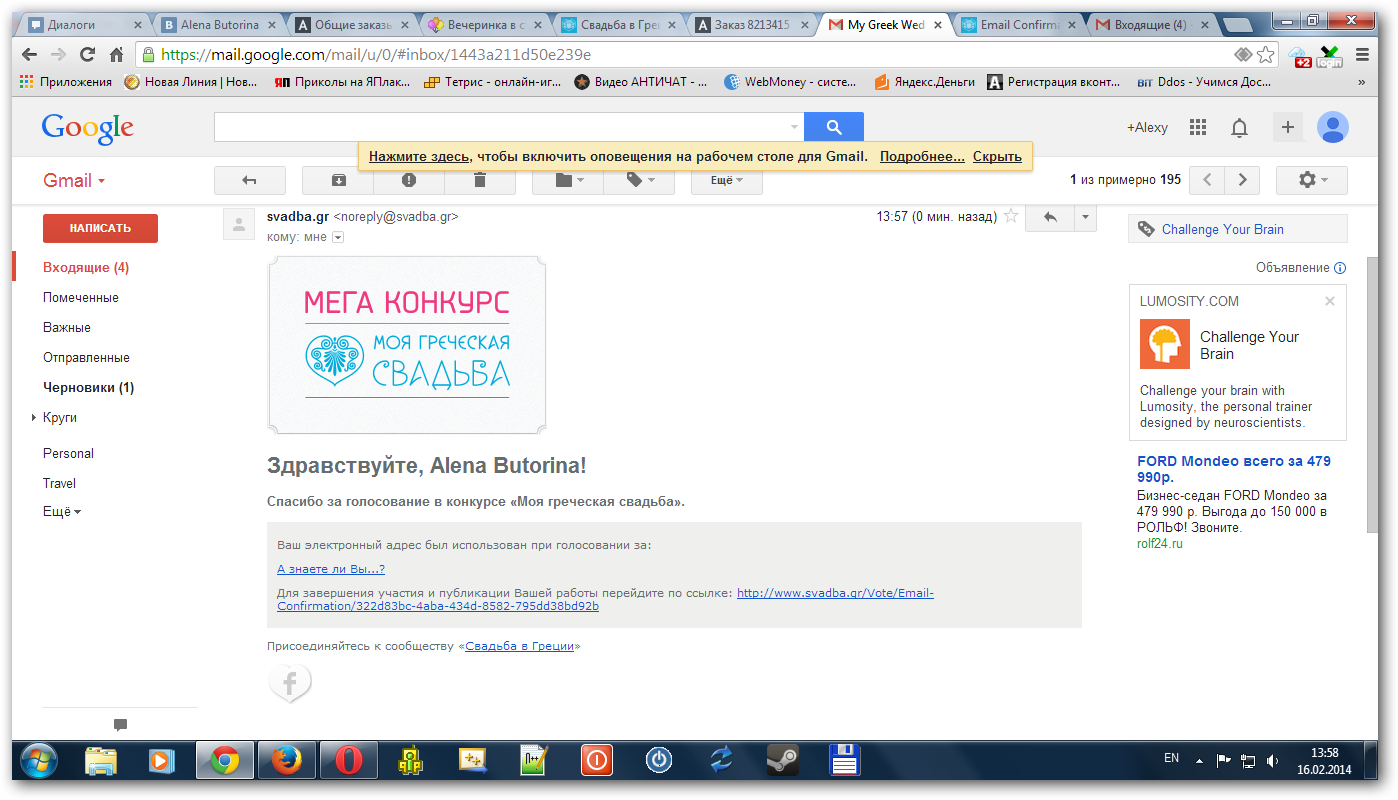Screen dimensions: 1398x800
Task: Open Отправленные folder
Action: [x=86, y=357]
